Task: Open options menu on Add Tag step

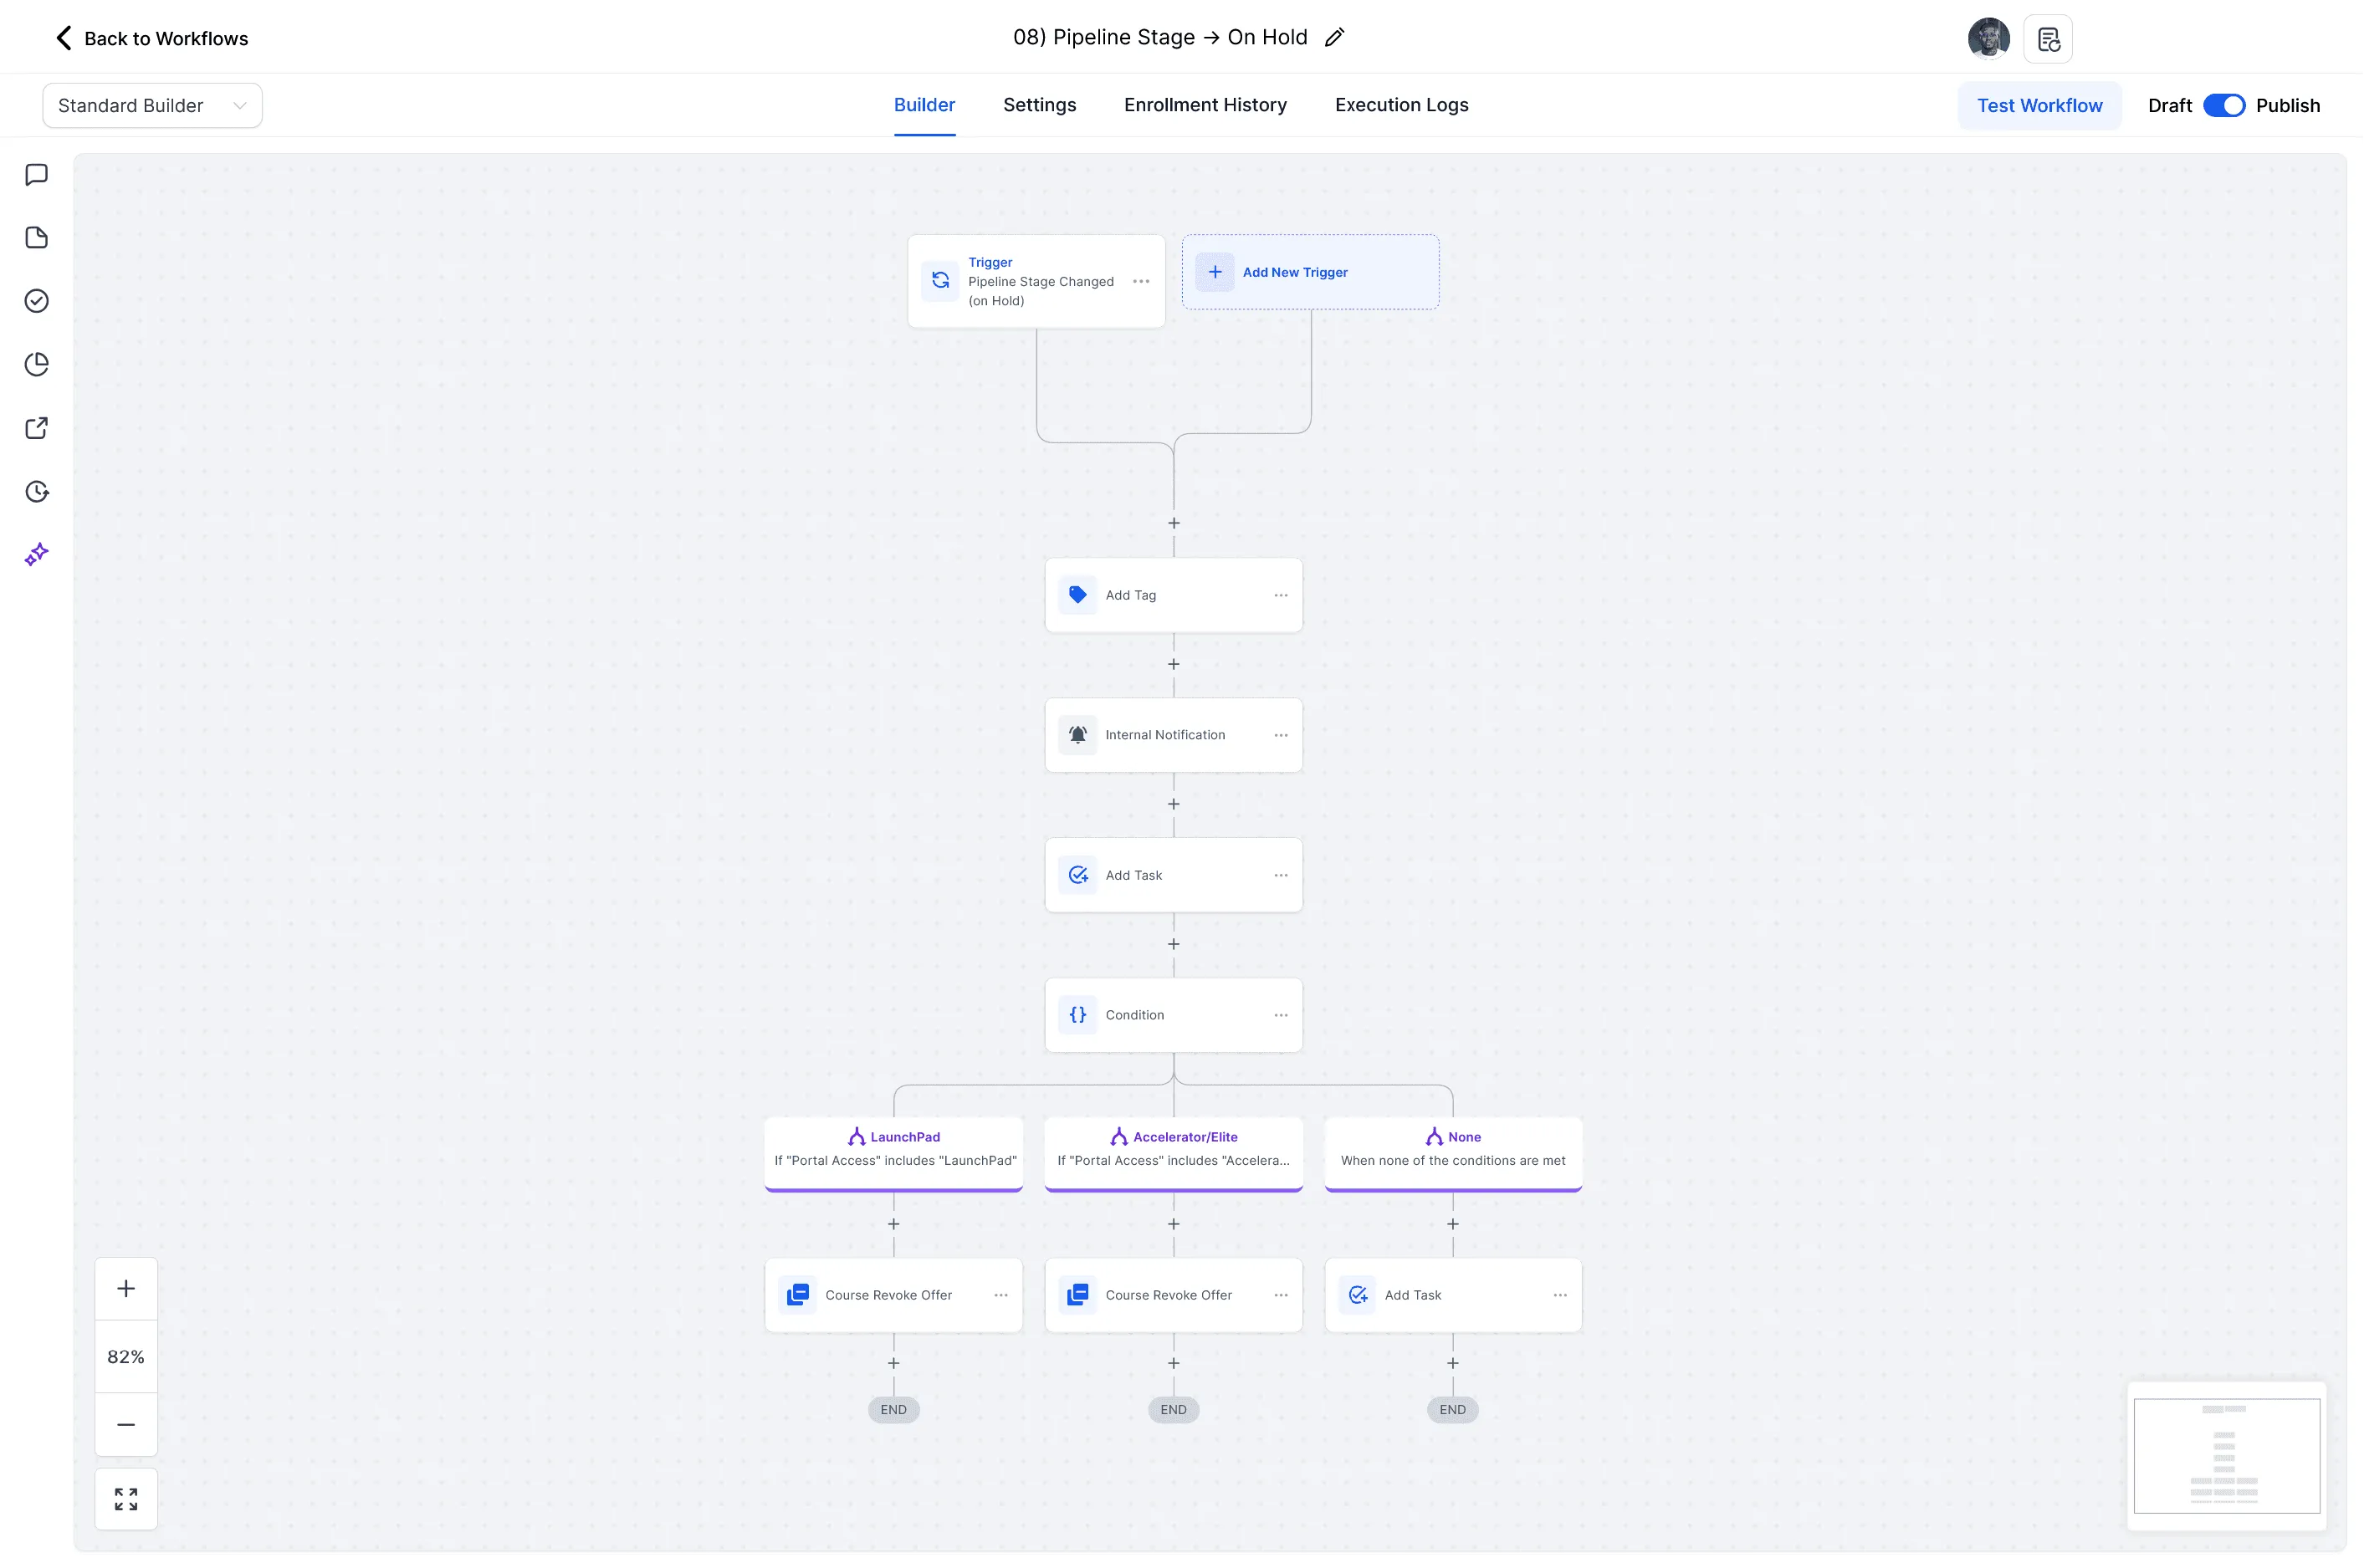Action: 1280,595
